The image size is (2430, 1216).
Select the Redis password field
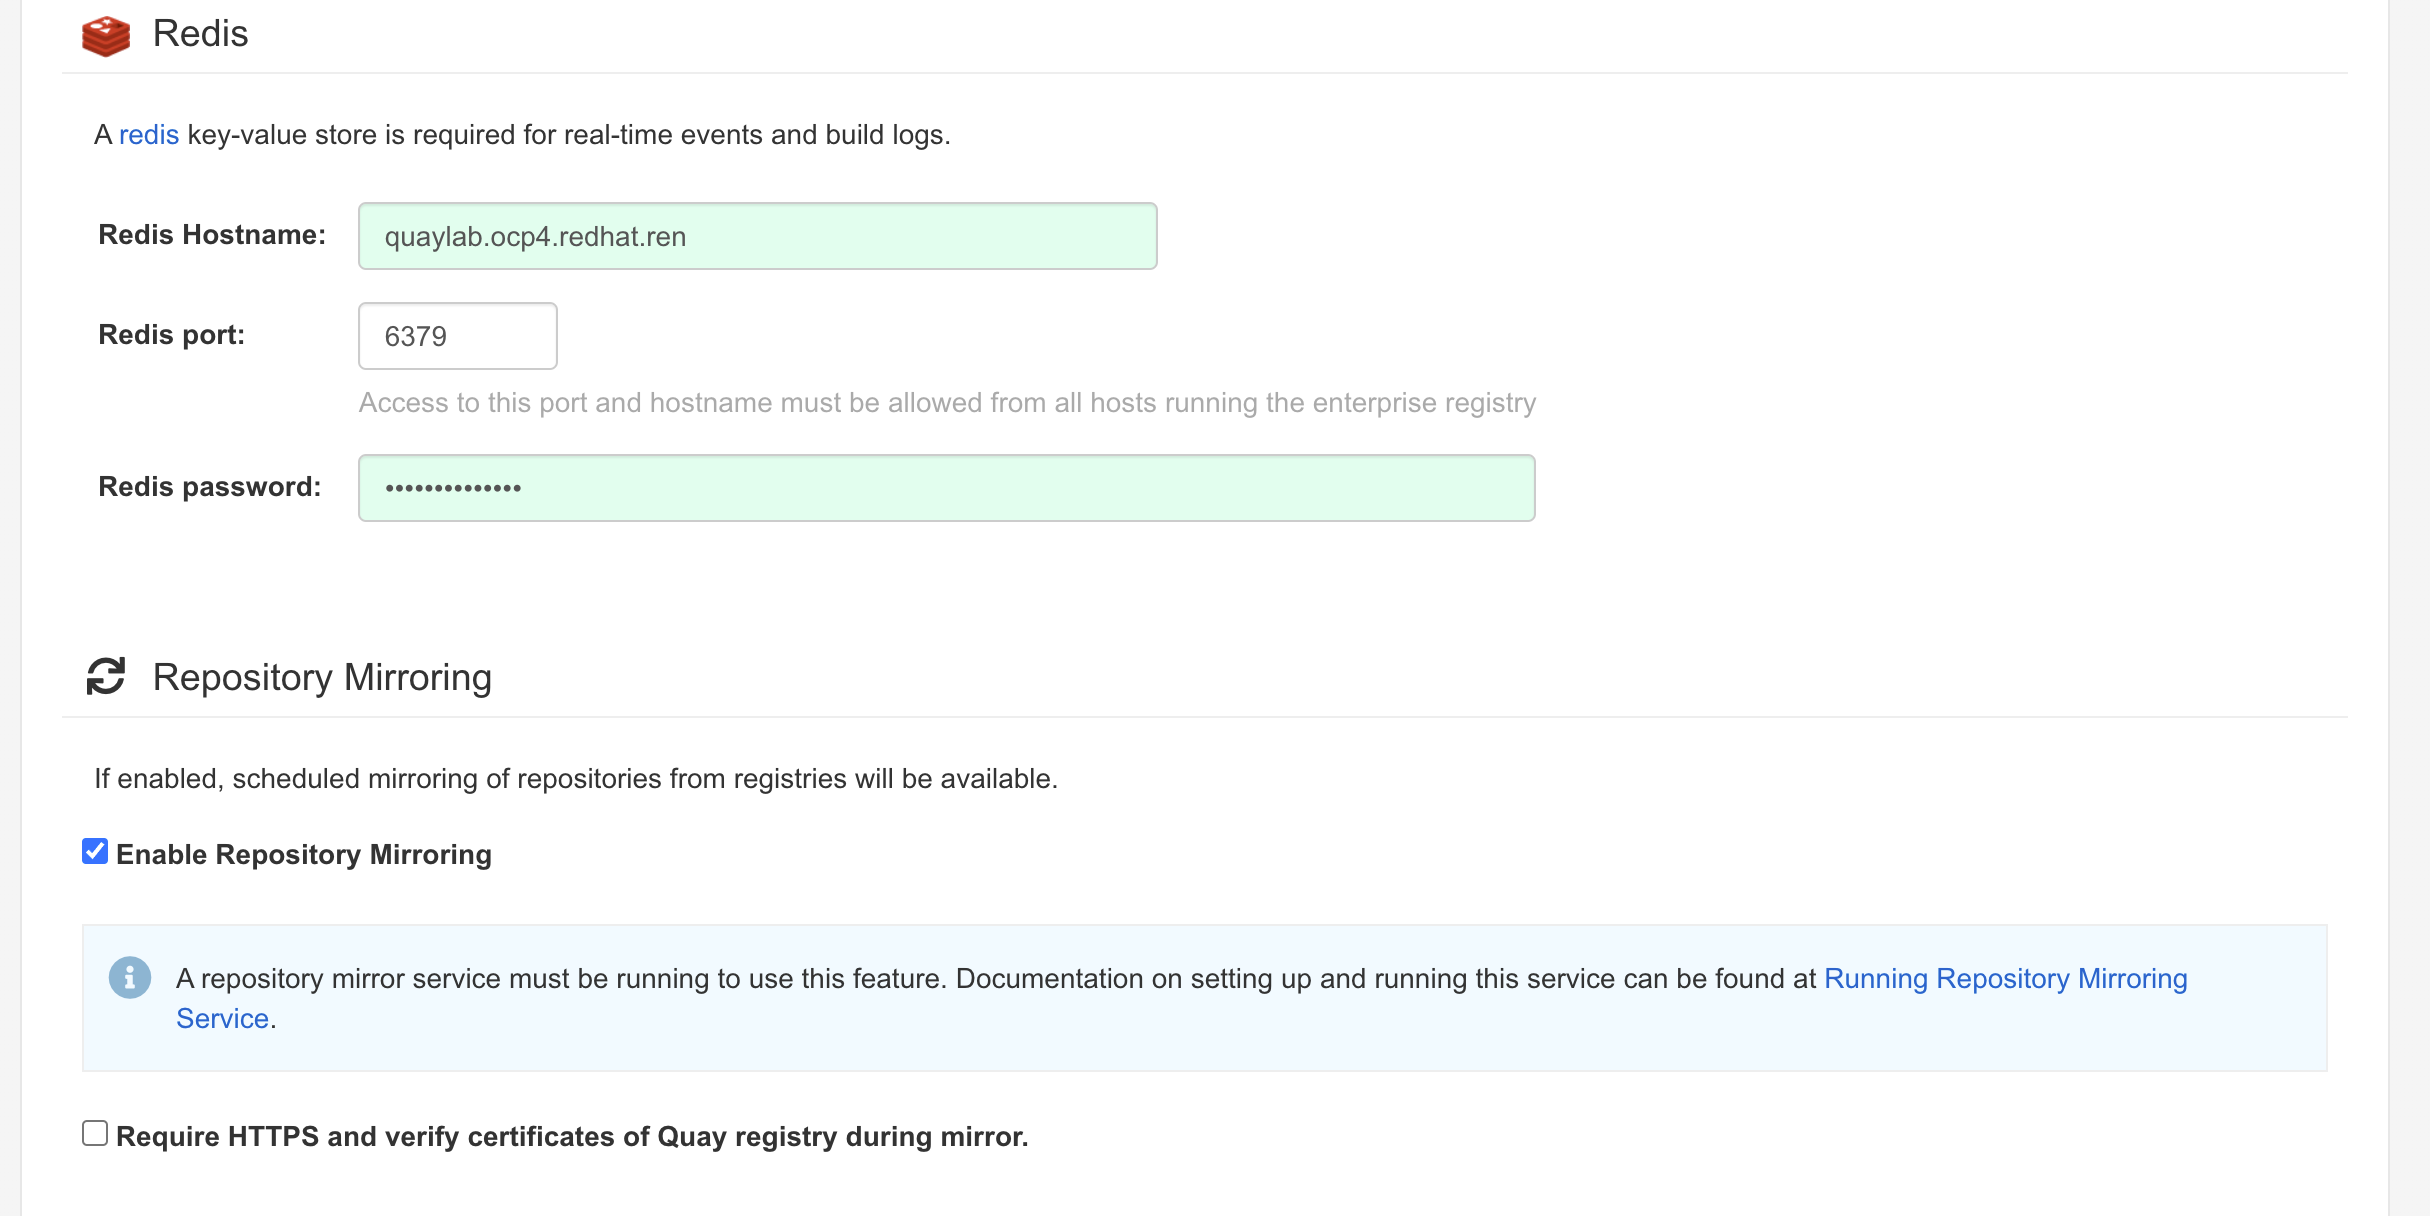946,489
